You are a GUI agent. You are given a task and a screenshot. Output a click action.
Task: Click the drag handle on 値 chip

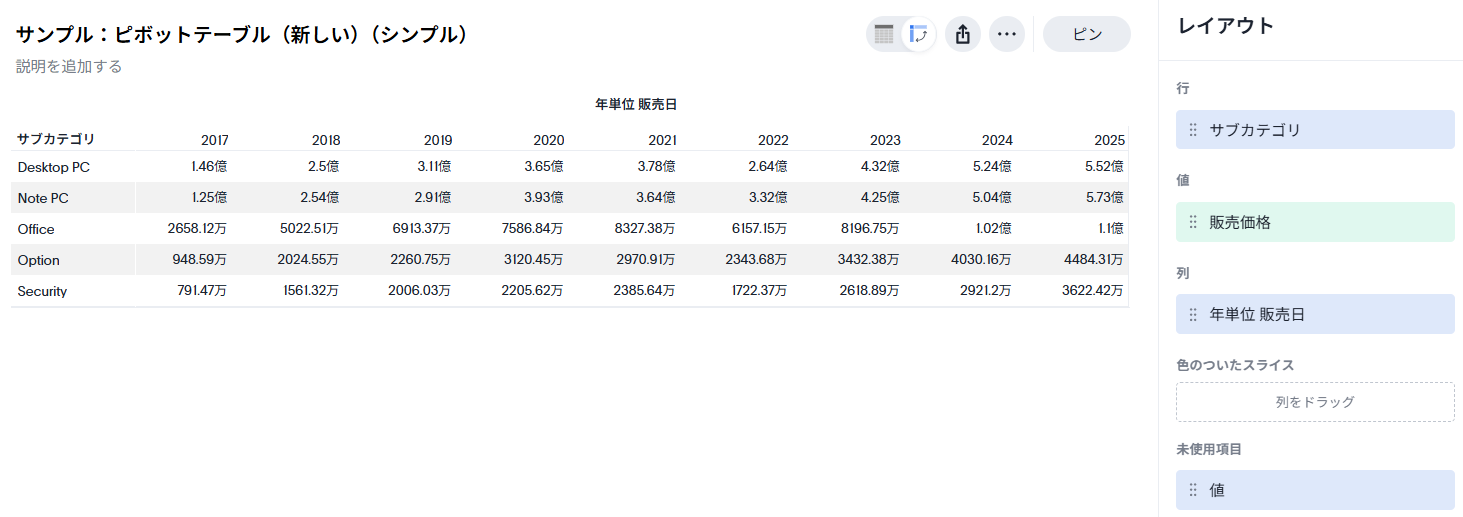click(1193, 490)
